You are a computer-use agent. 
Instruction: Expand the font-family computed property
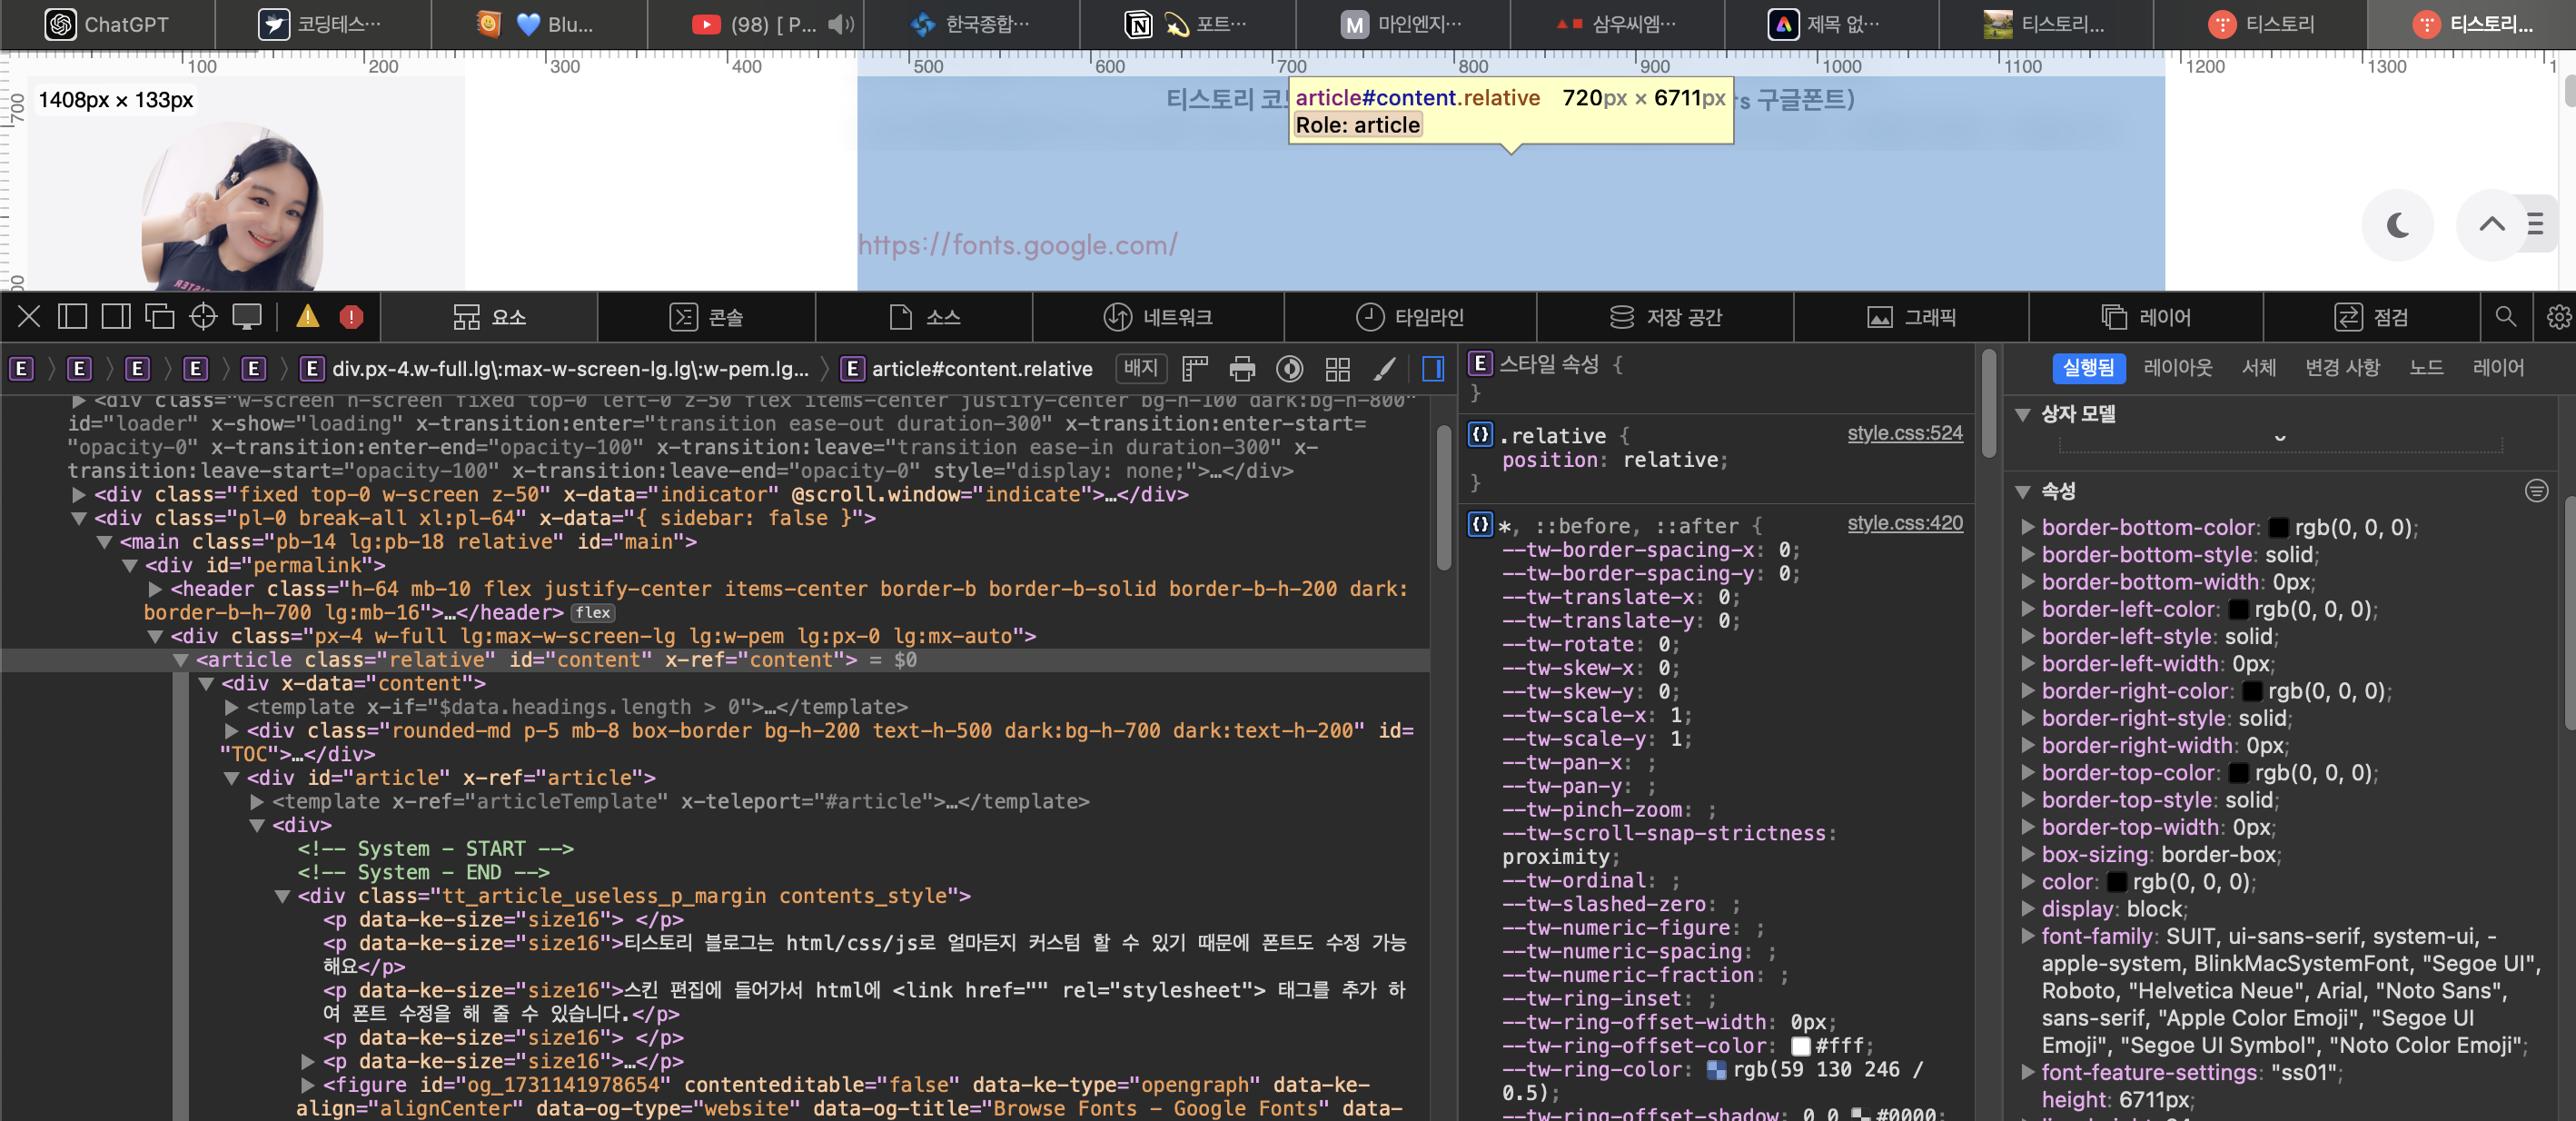2027,936
